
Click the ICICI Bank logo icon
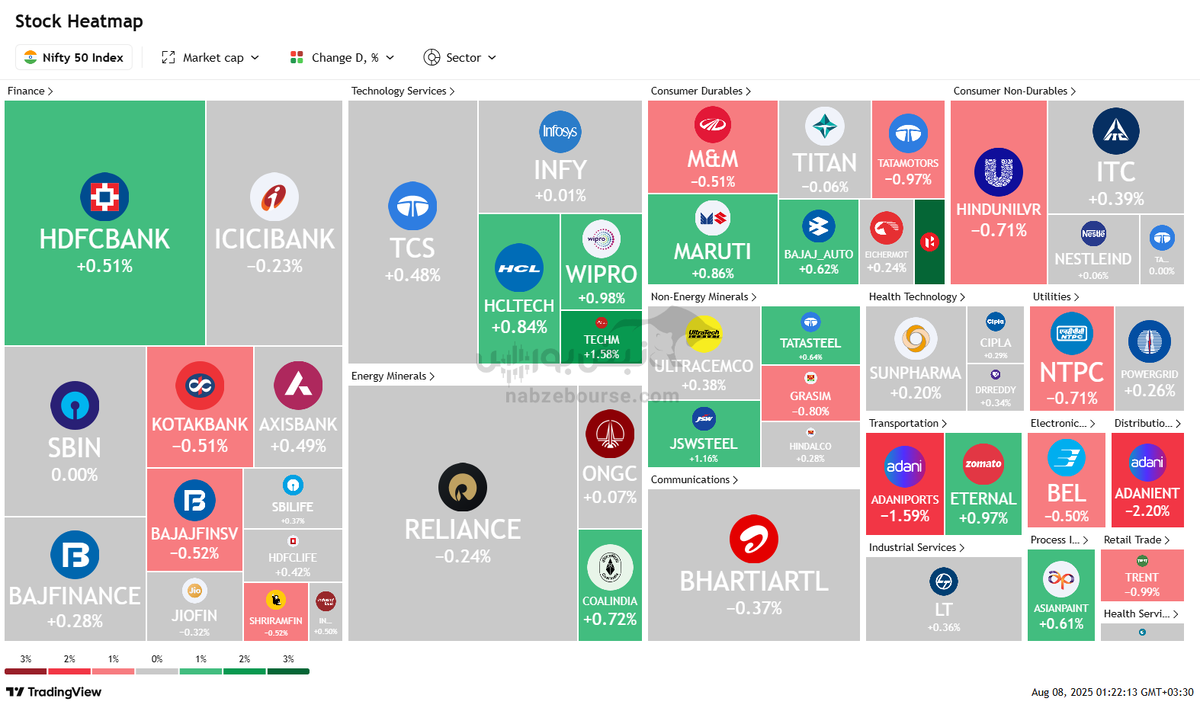[274, 197]
